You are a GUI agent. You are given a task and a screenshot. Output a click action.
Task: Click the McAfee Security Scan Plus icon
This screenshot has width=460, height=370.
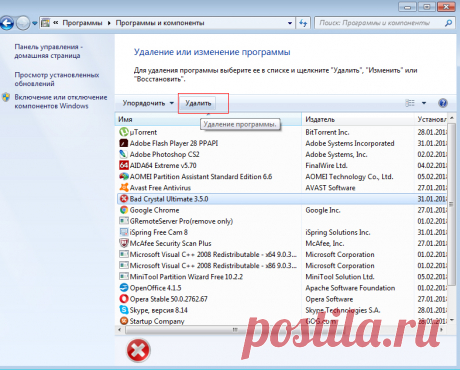click(x=124, y=243)
